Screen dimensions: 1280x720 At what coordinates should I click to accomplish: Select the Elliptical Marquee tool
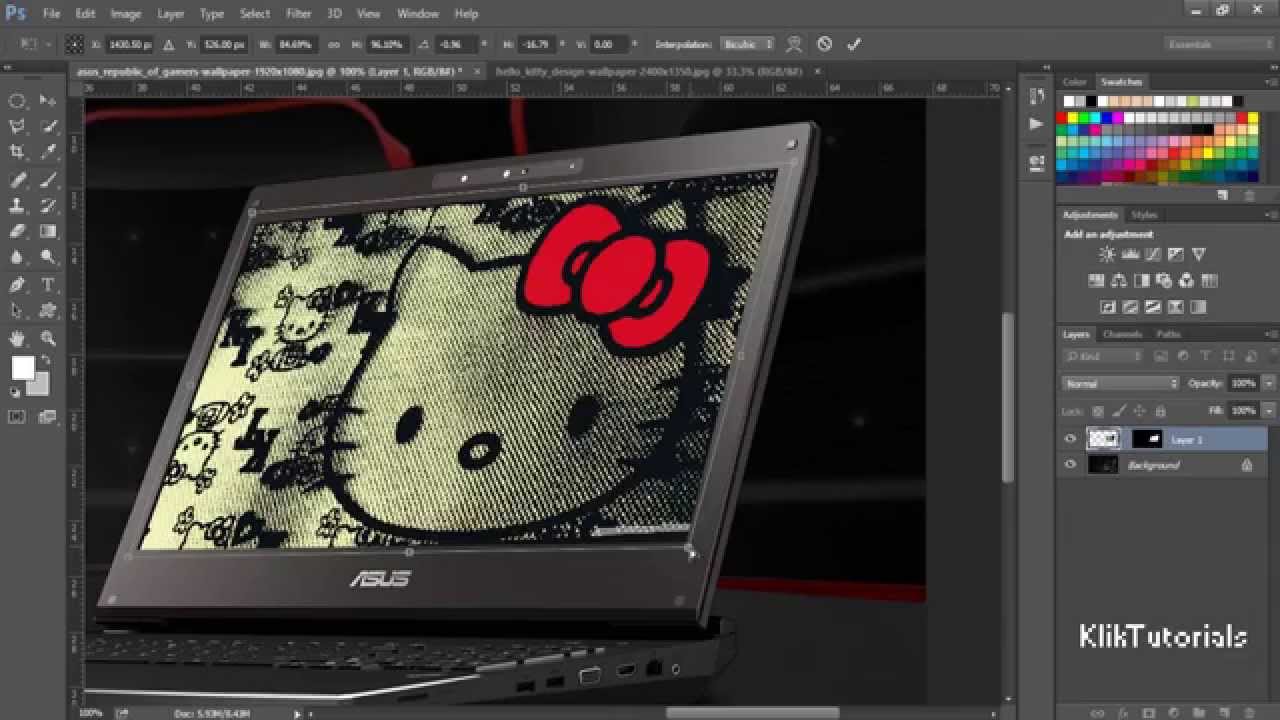pos(17,101)
